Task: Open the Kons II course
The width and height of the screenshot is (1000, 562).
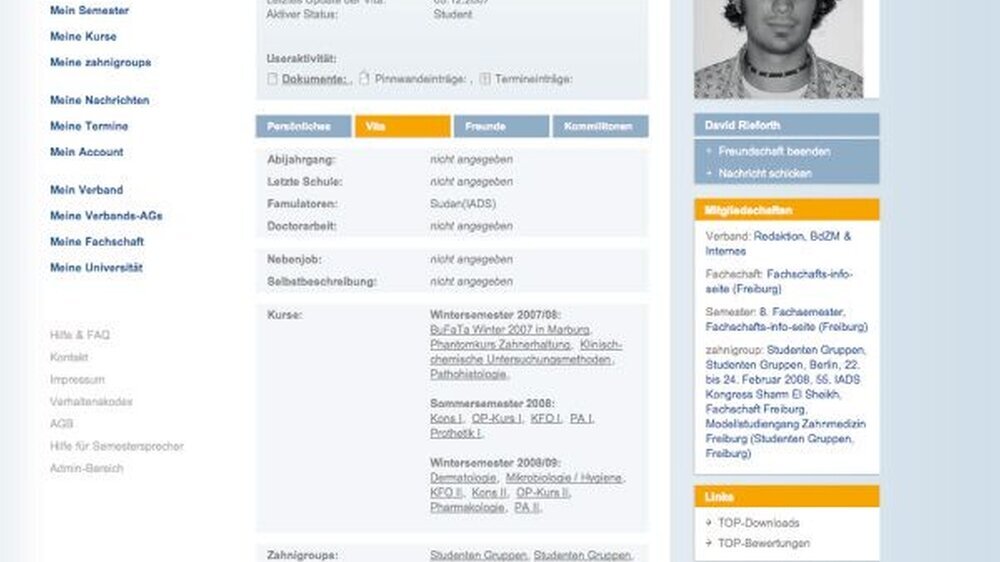Action: [x=489, y=492]
